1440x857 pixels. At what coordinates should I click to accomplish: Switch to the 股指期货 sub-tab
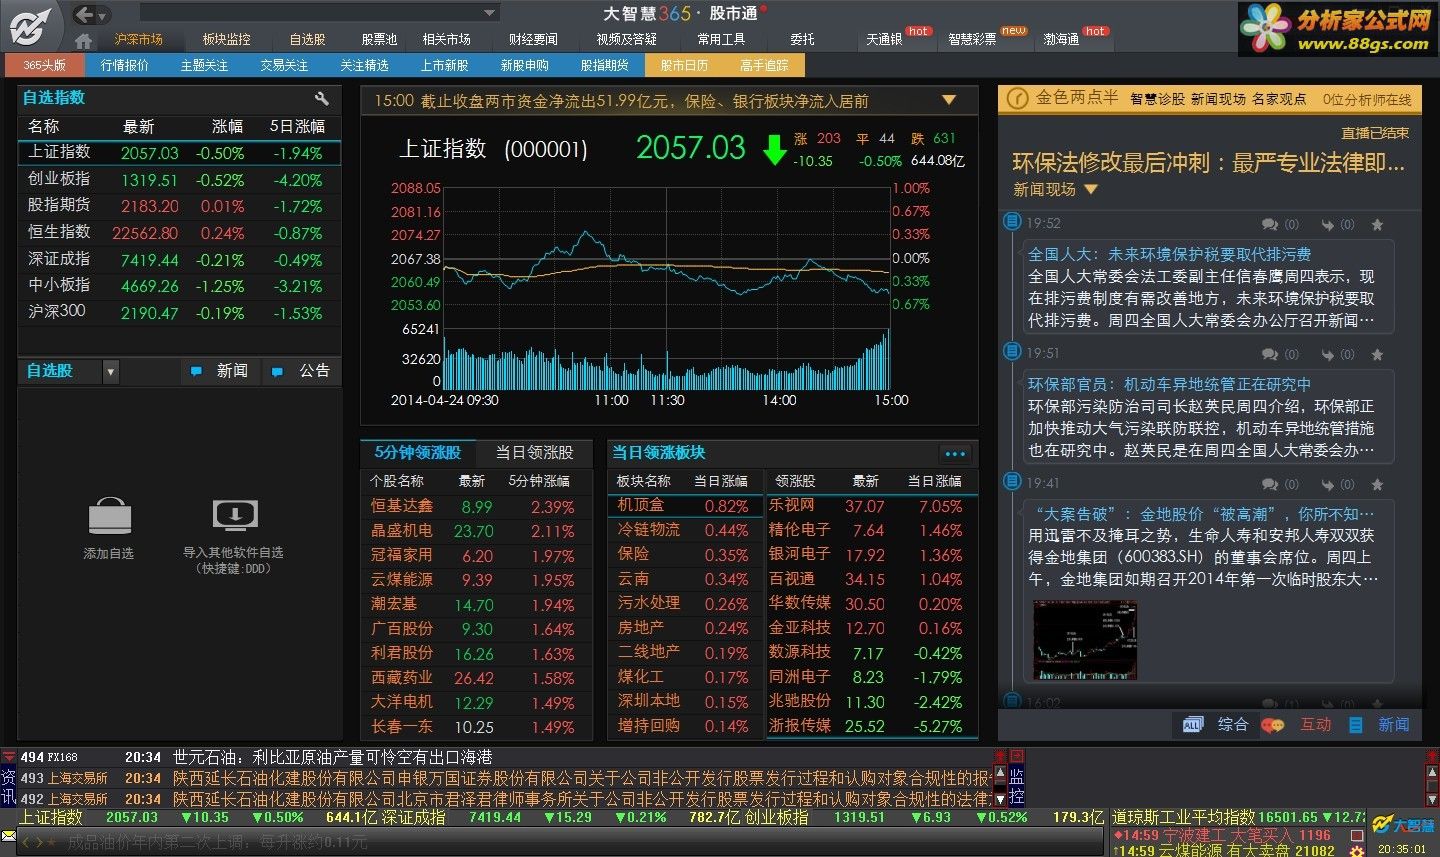point(604,65)
